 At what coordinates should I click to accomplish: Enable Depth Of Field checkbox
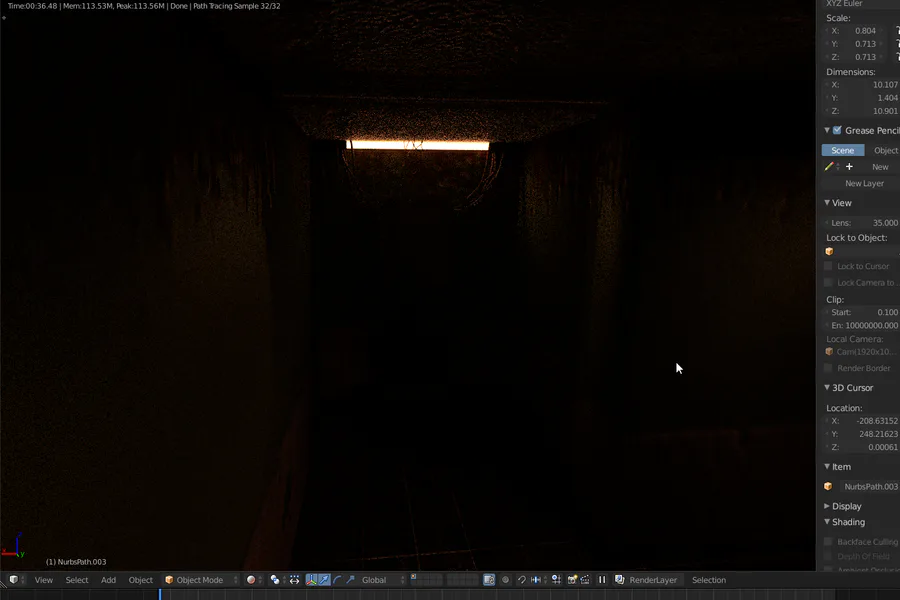[828, 556]
